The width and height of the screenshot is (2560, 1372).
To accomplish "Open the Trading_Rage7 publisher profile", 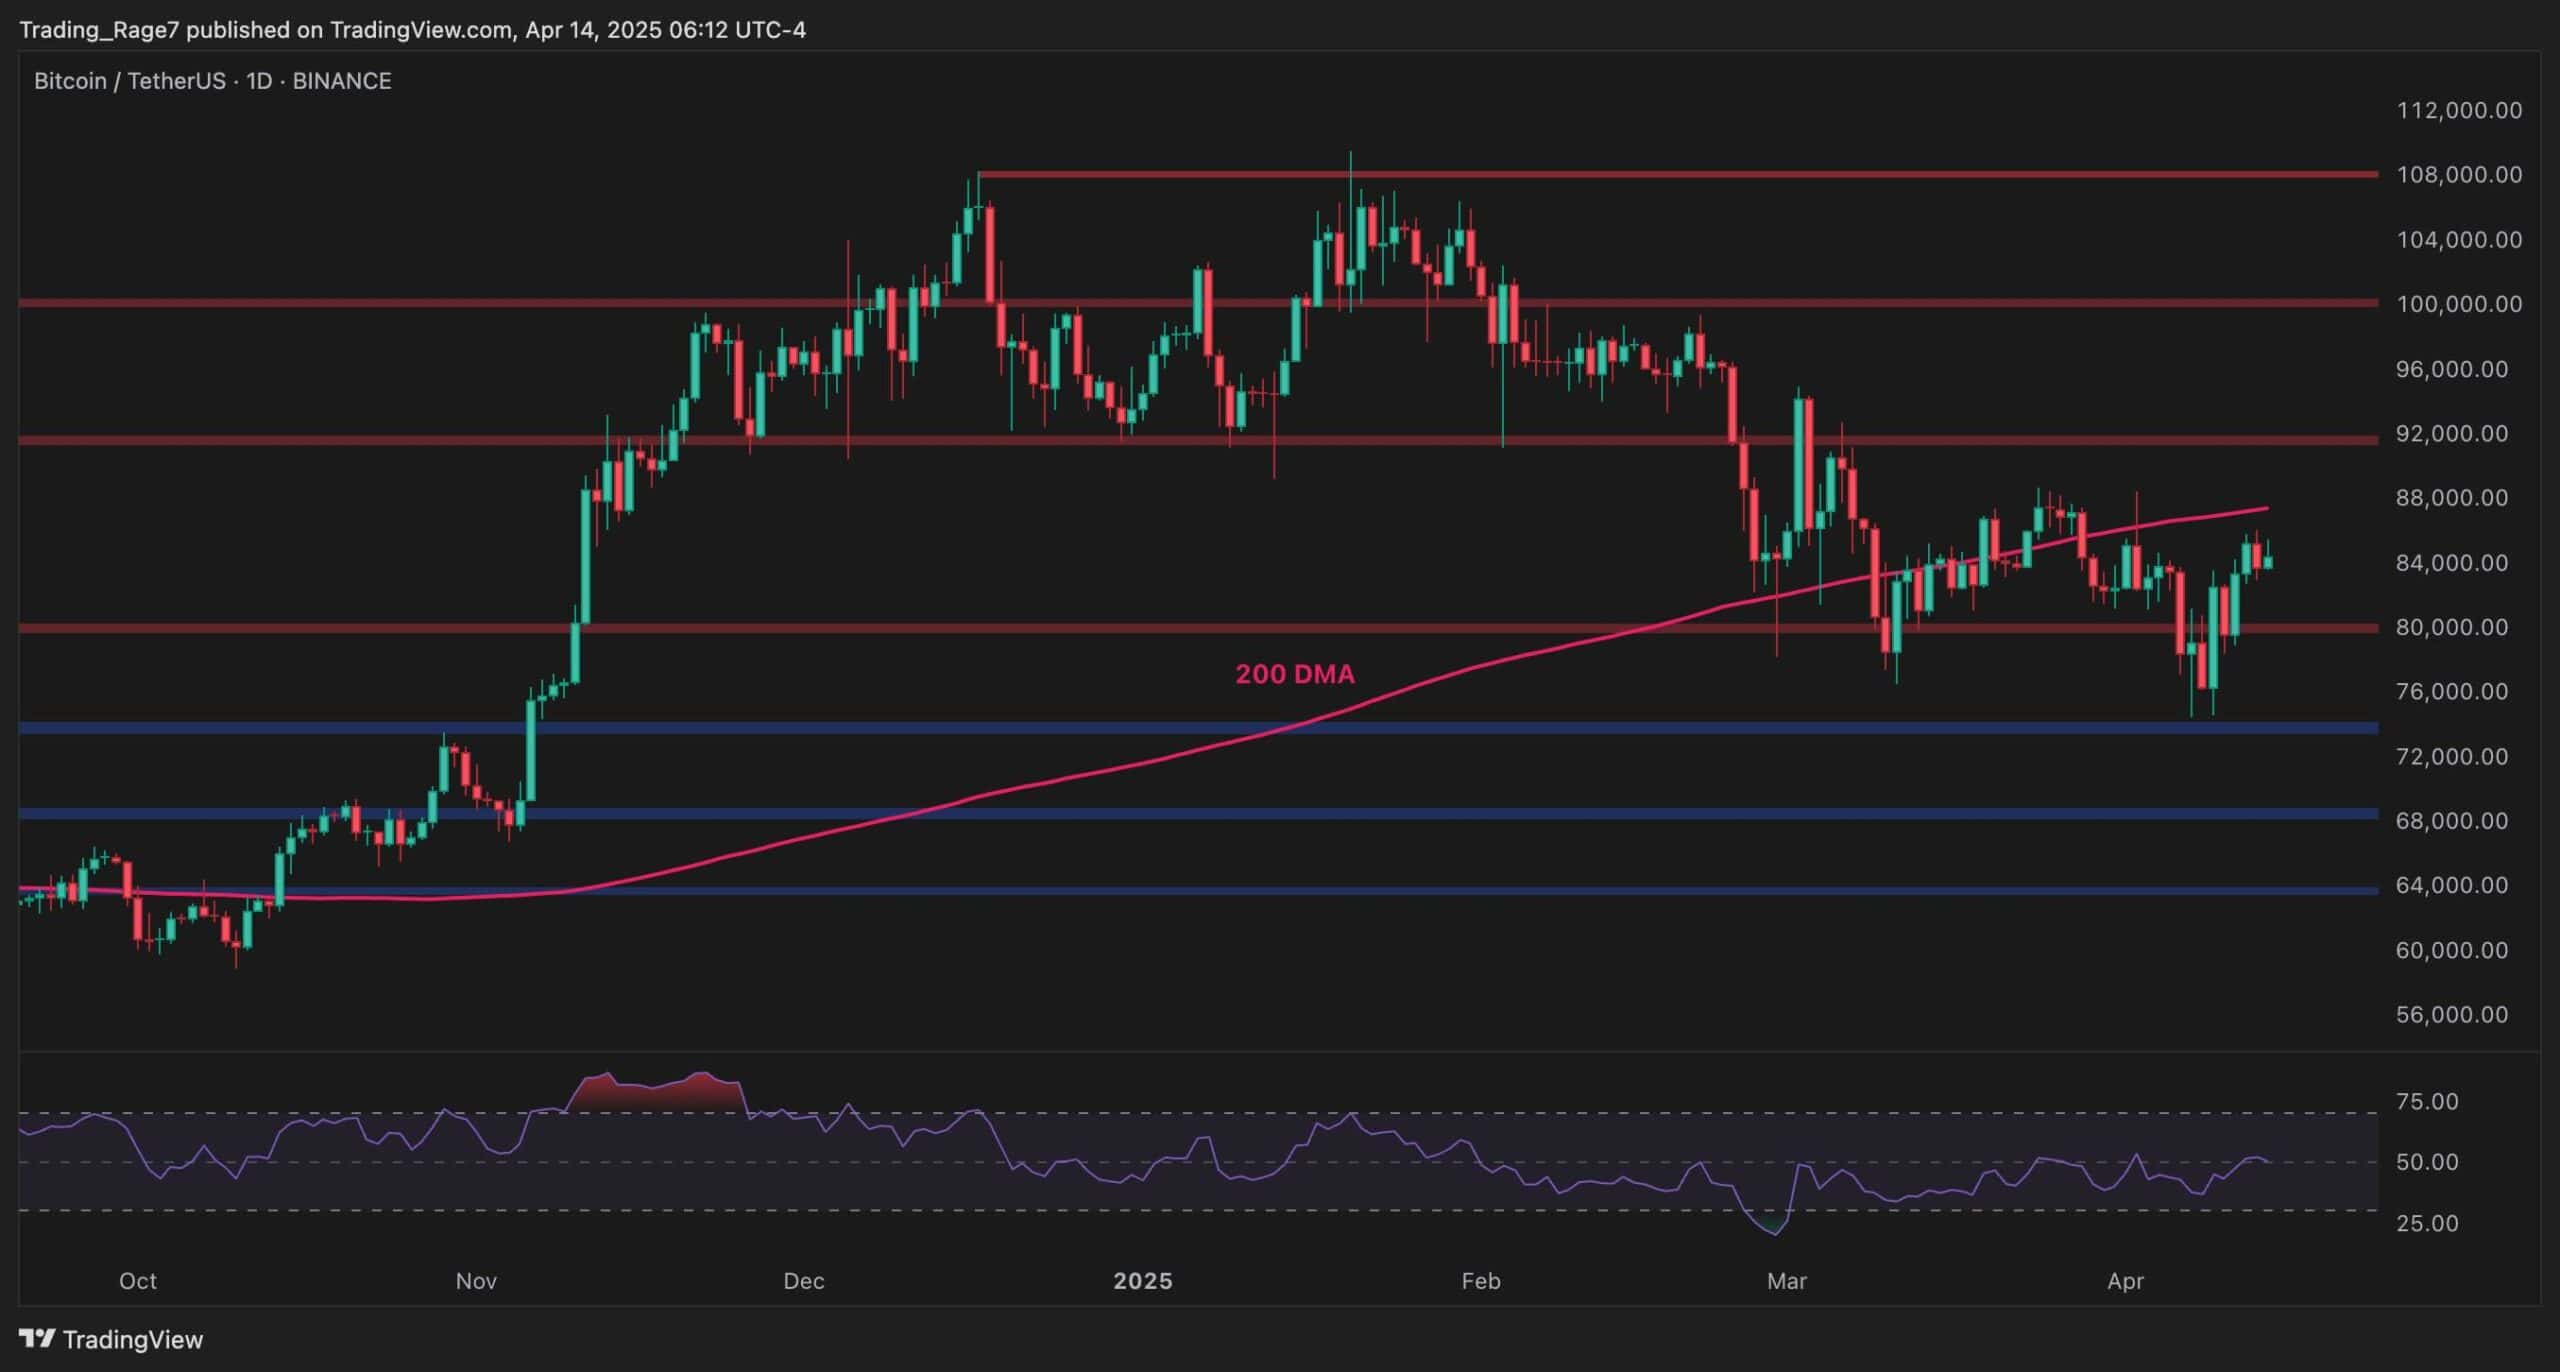I will (100, 29).
